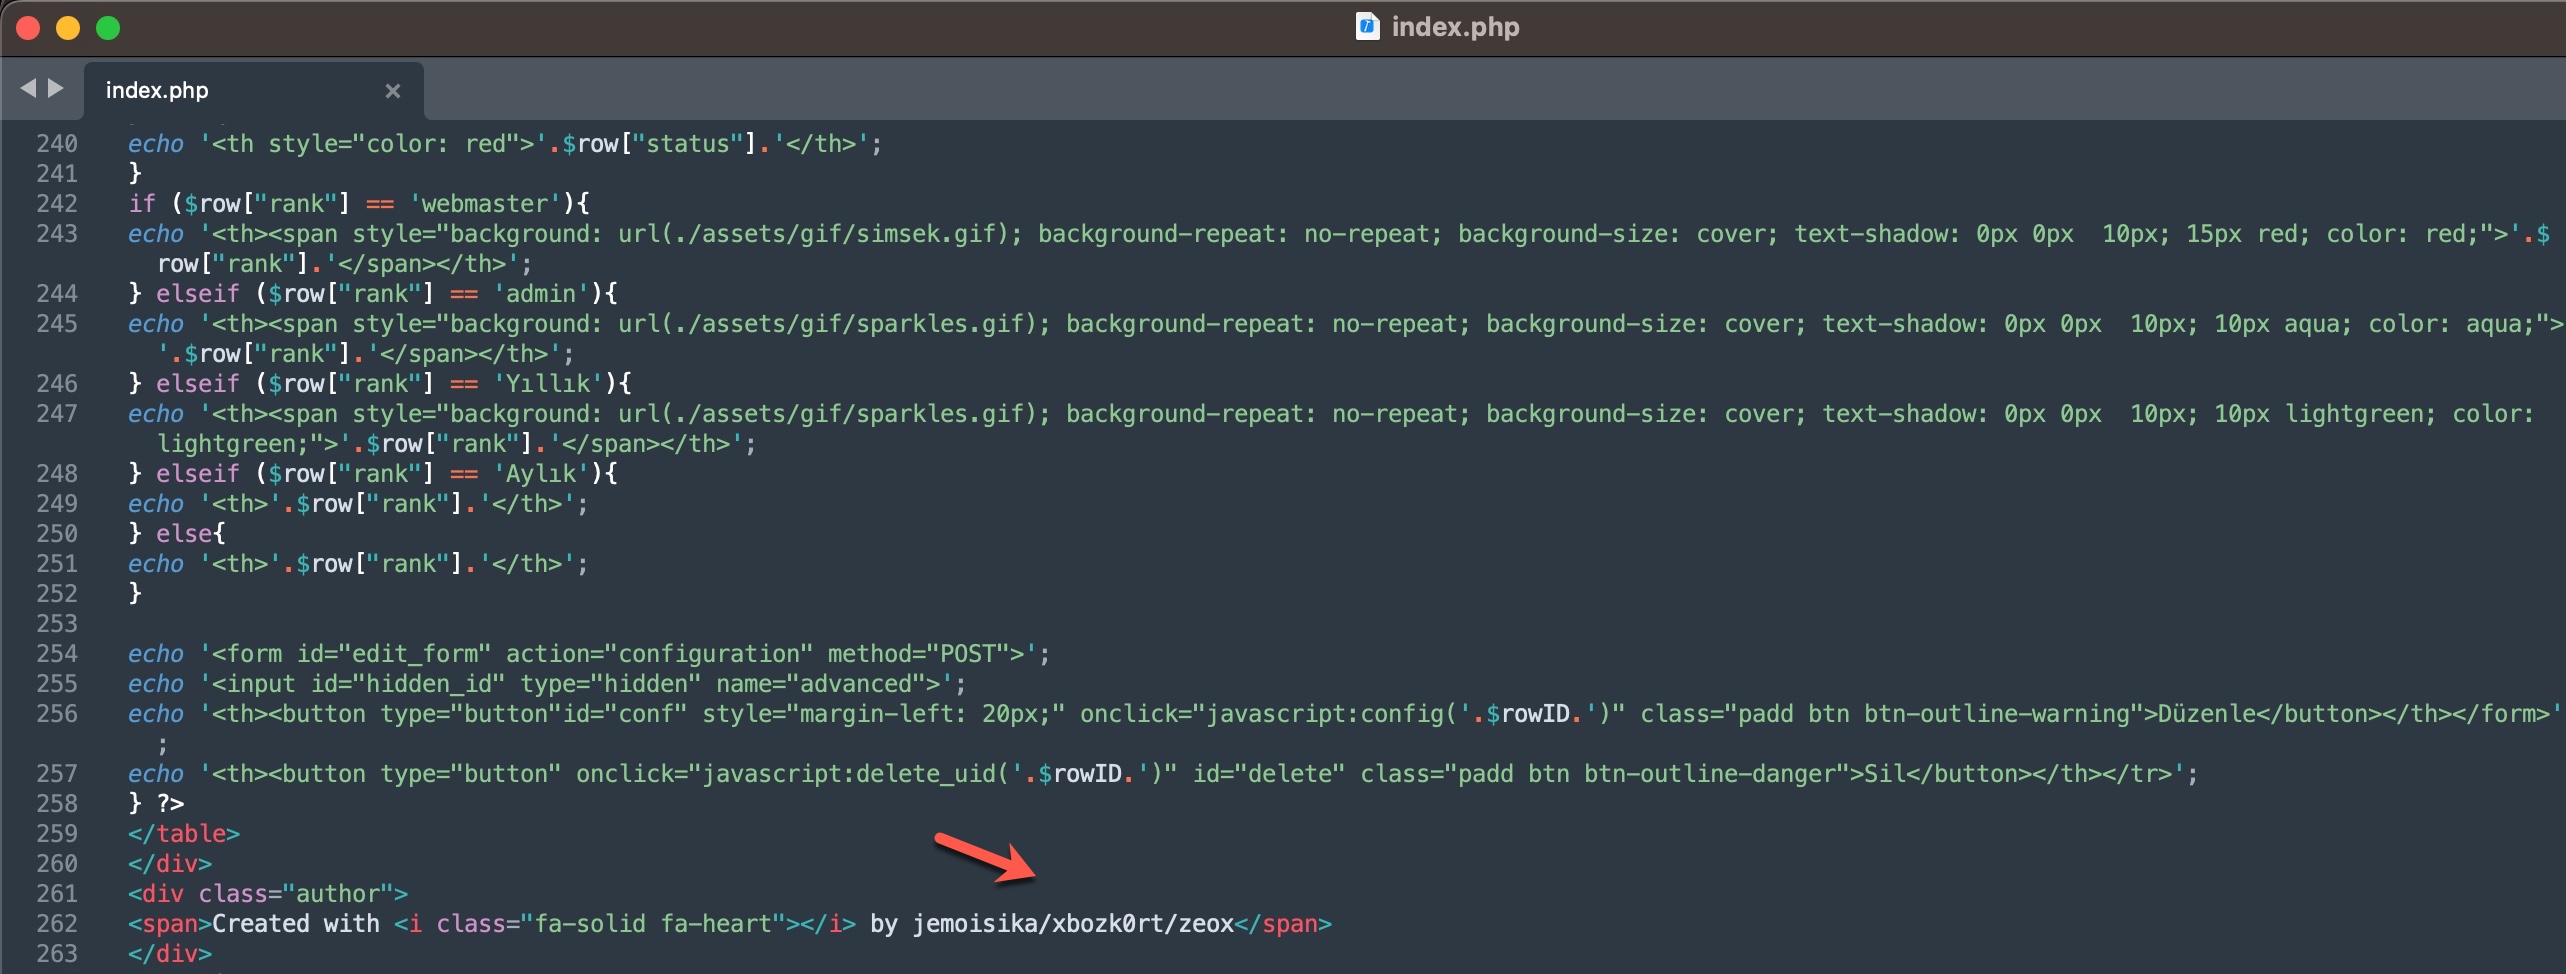
Task: Click line number 240 in gutter
Action: (57, 144)
